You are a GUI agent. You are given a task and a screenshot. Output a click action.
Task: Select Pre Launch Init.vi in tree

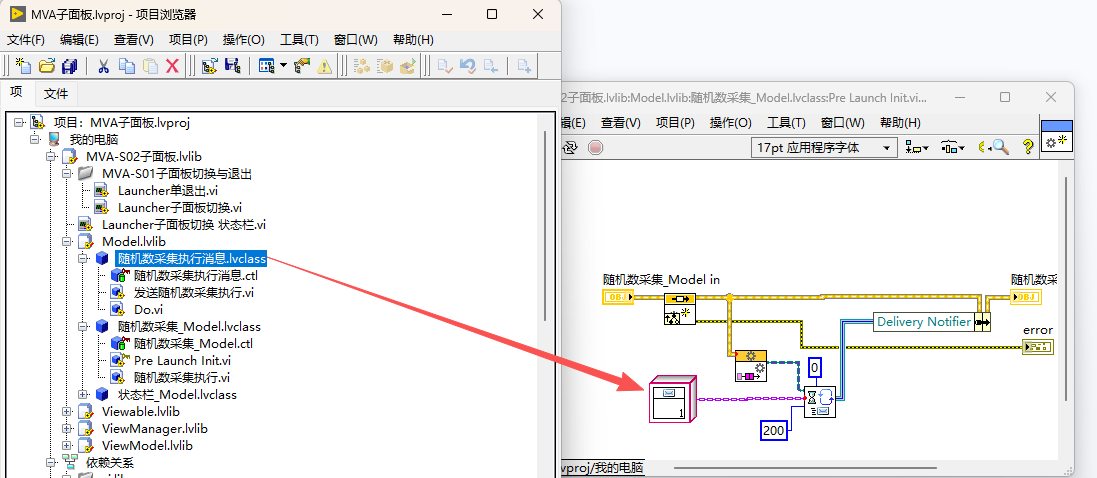tap(182, 360)
